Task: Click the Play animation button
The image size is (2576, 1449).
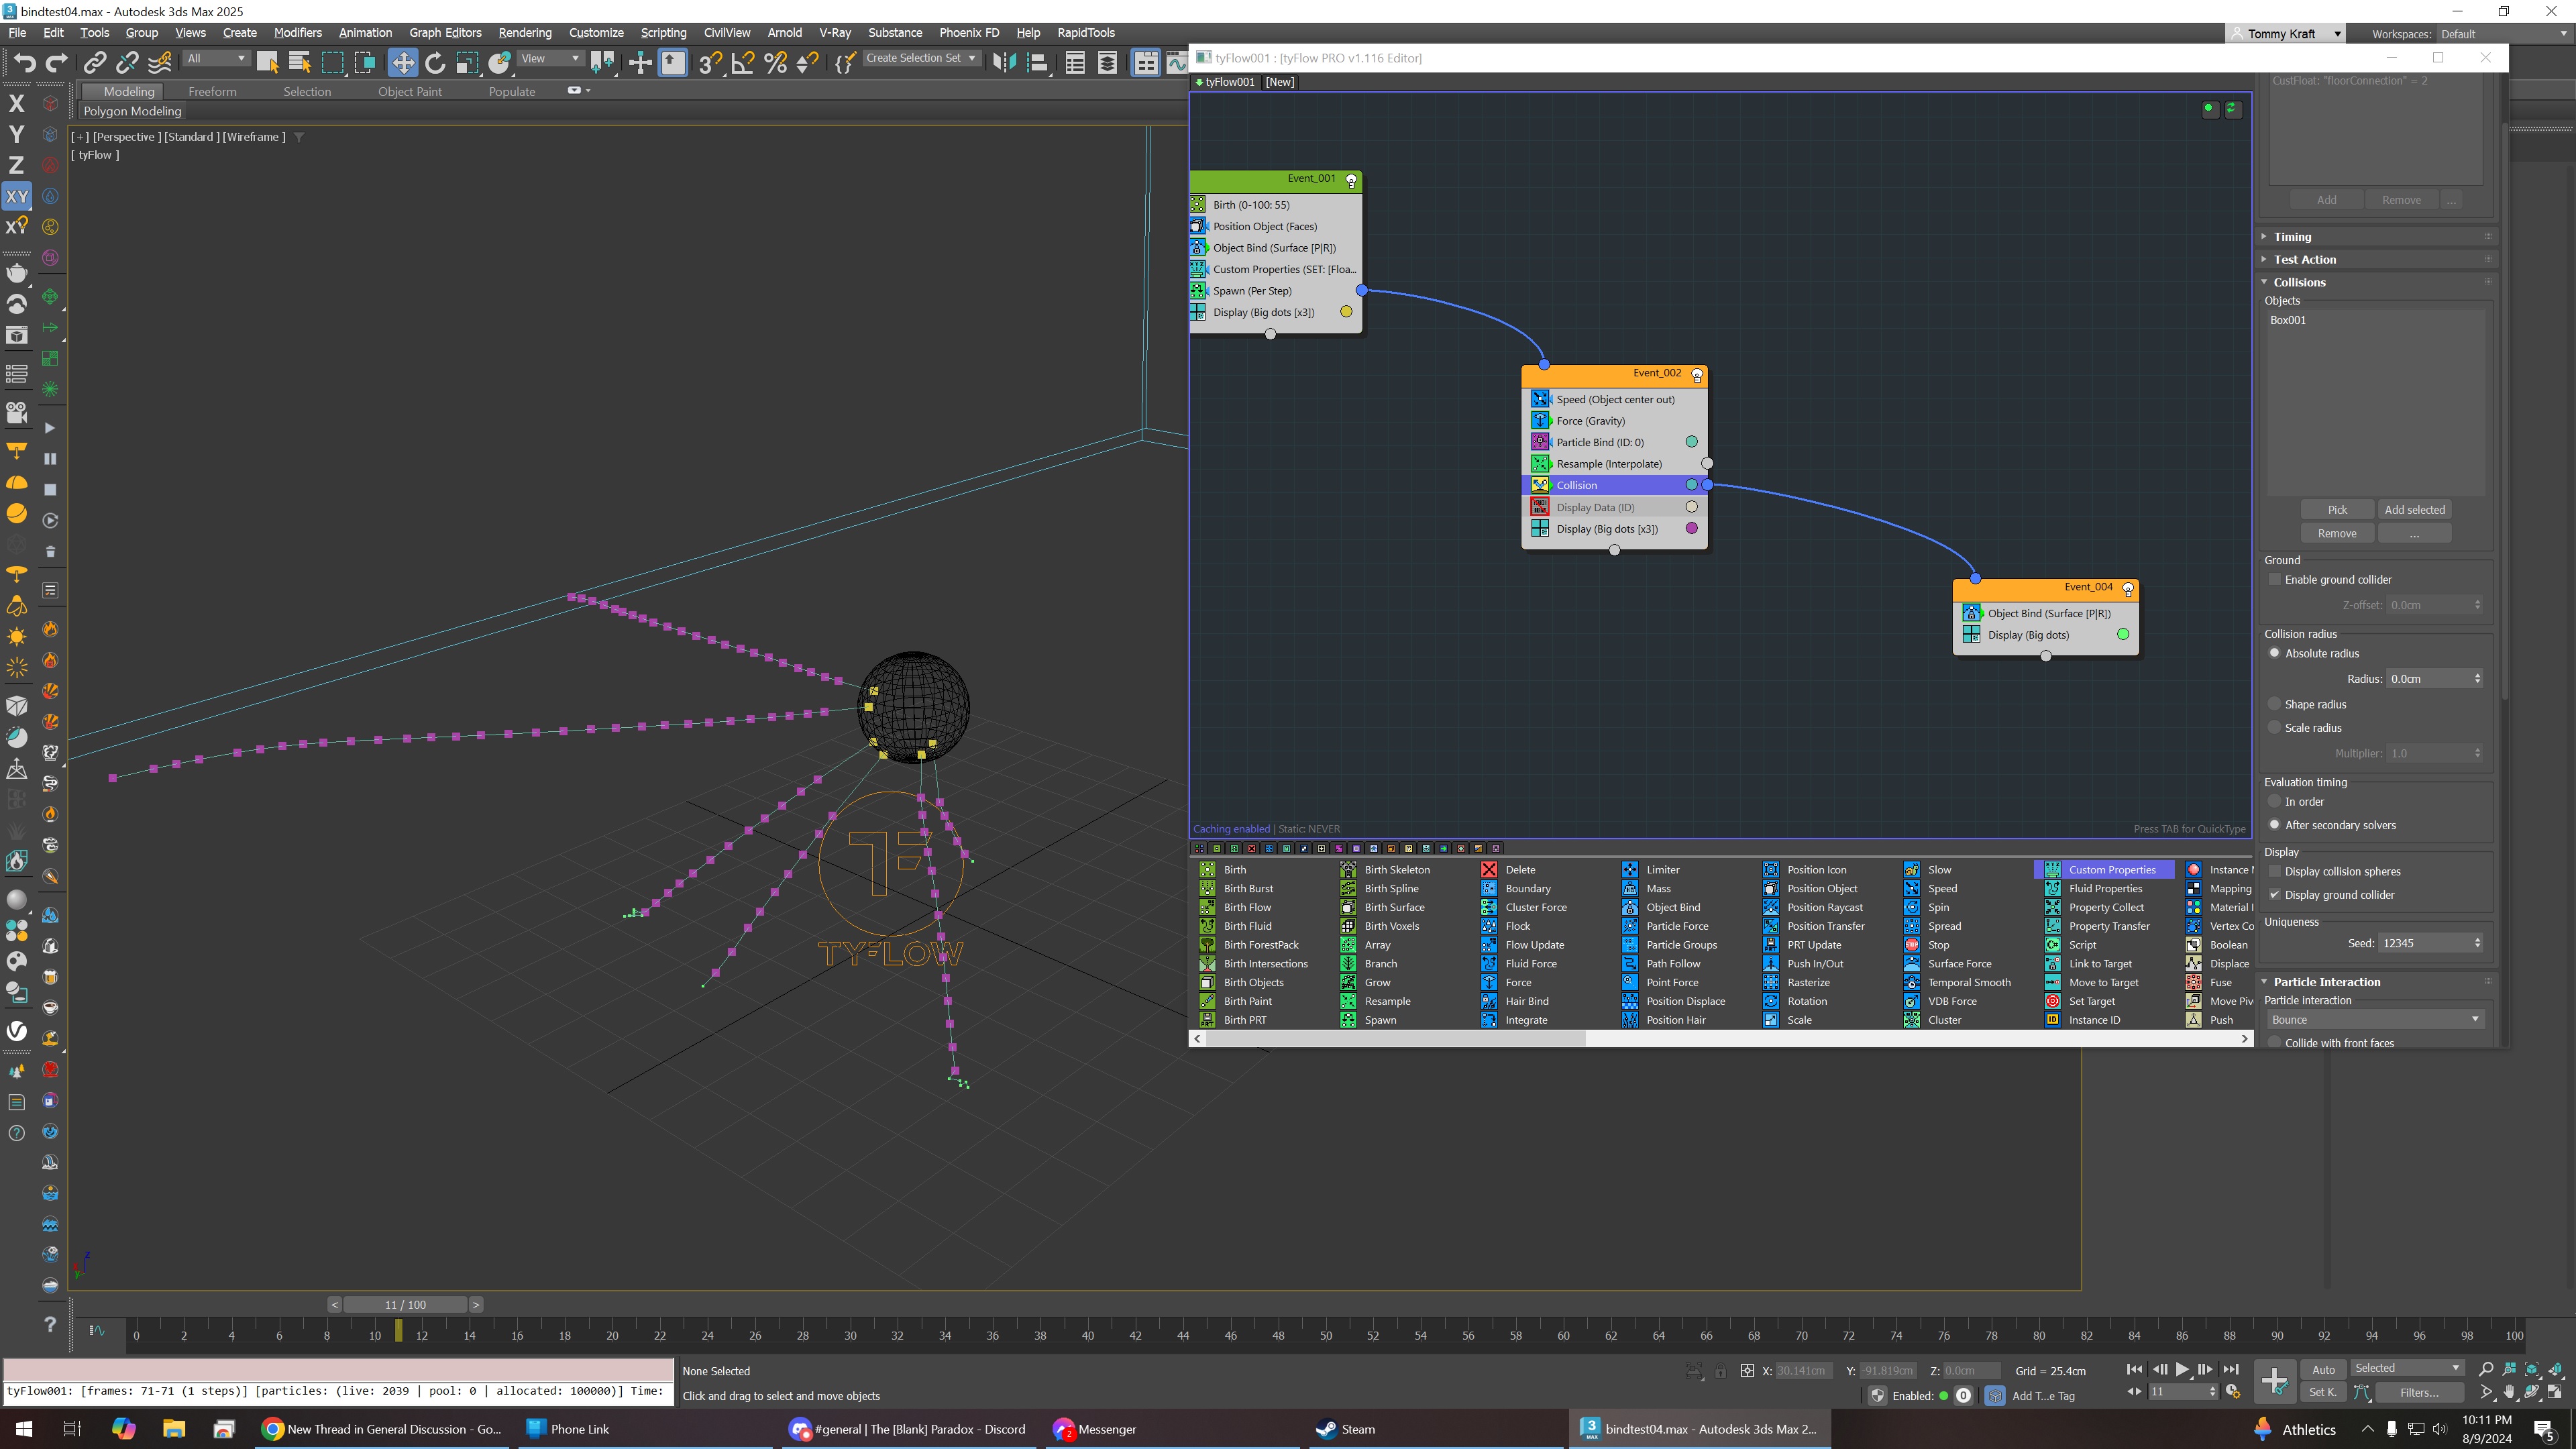Action: click(2182, 1369)
